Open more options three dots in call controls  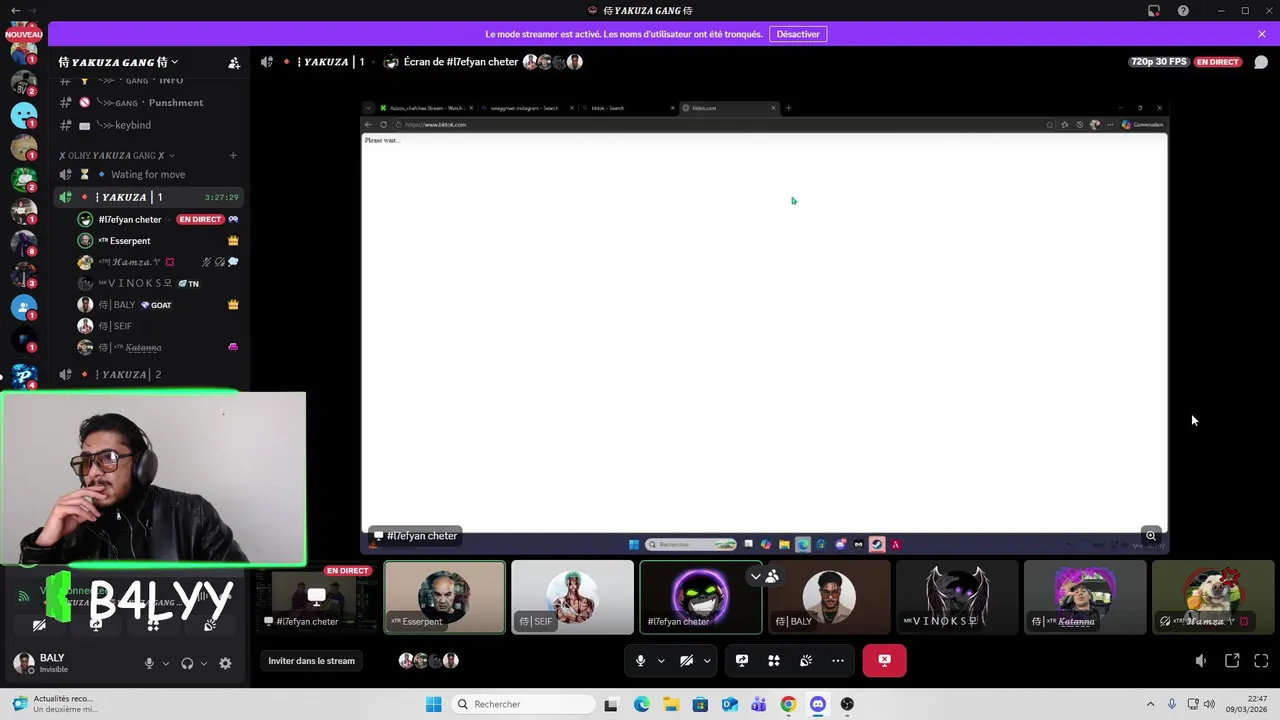(838, 661)
